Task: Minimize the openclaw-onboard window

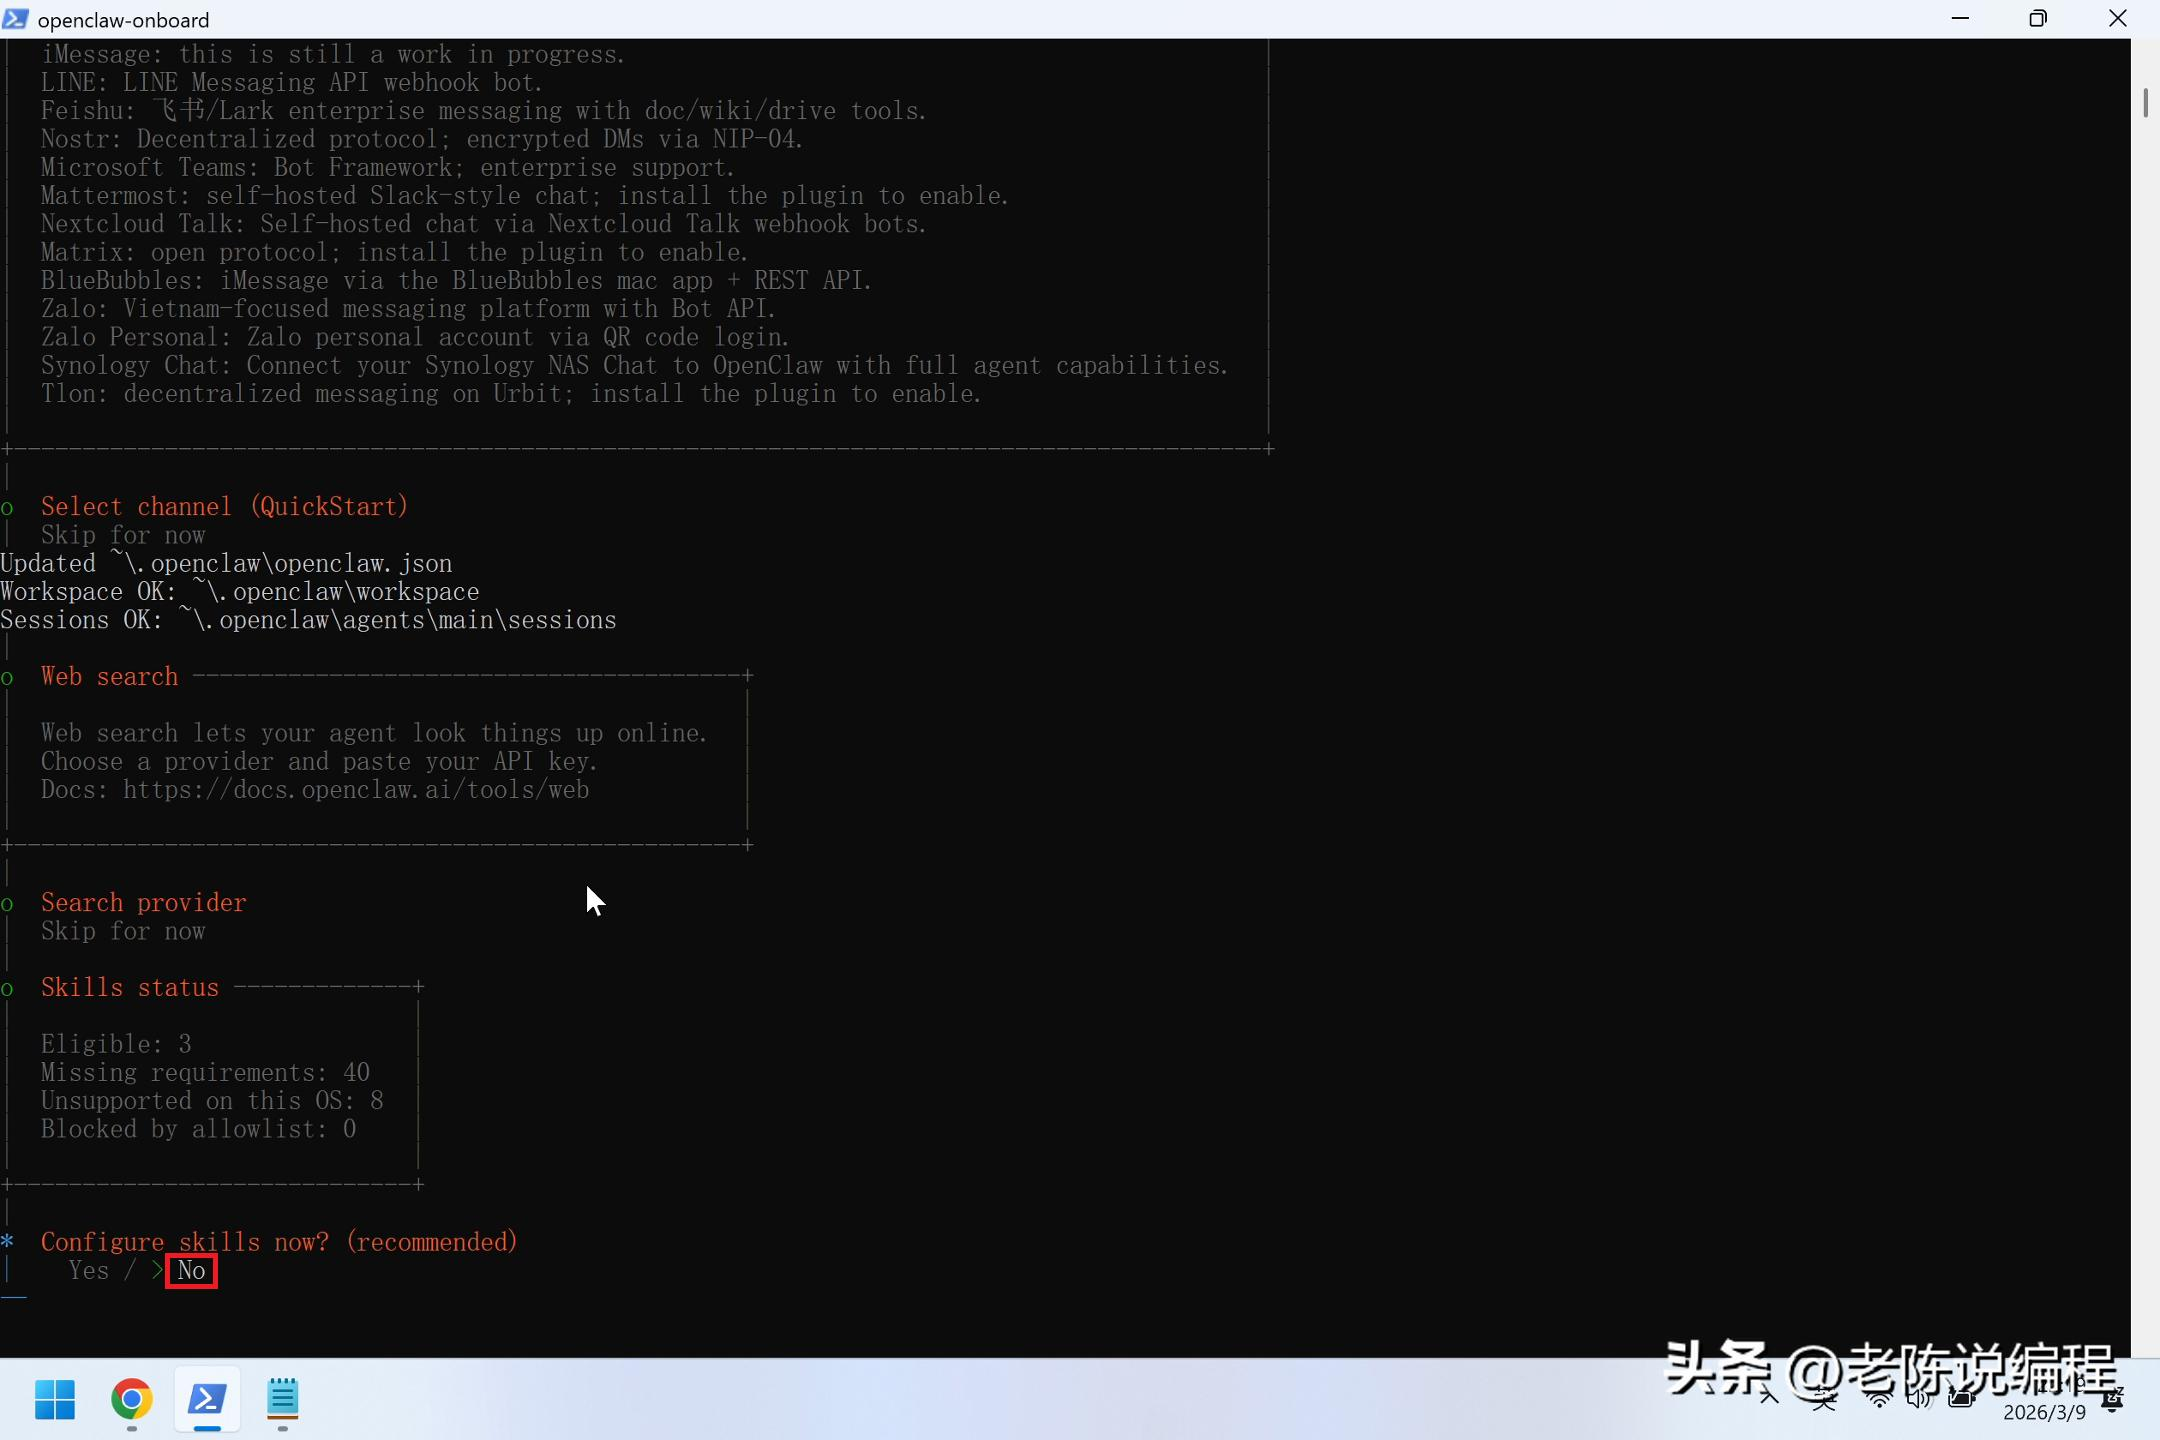Action: [x=1960, y=19]
